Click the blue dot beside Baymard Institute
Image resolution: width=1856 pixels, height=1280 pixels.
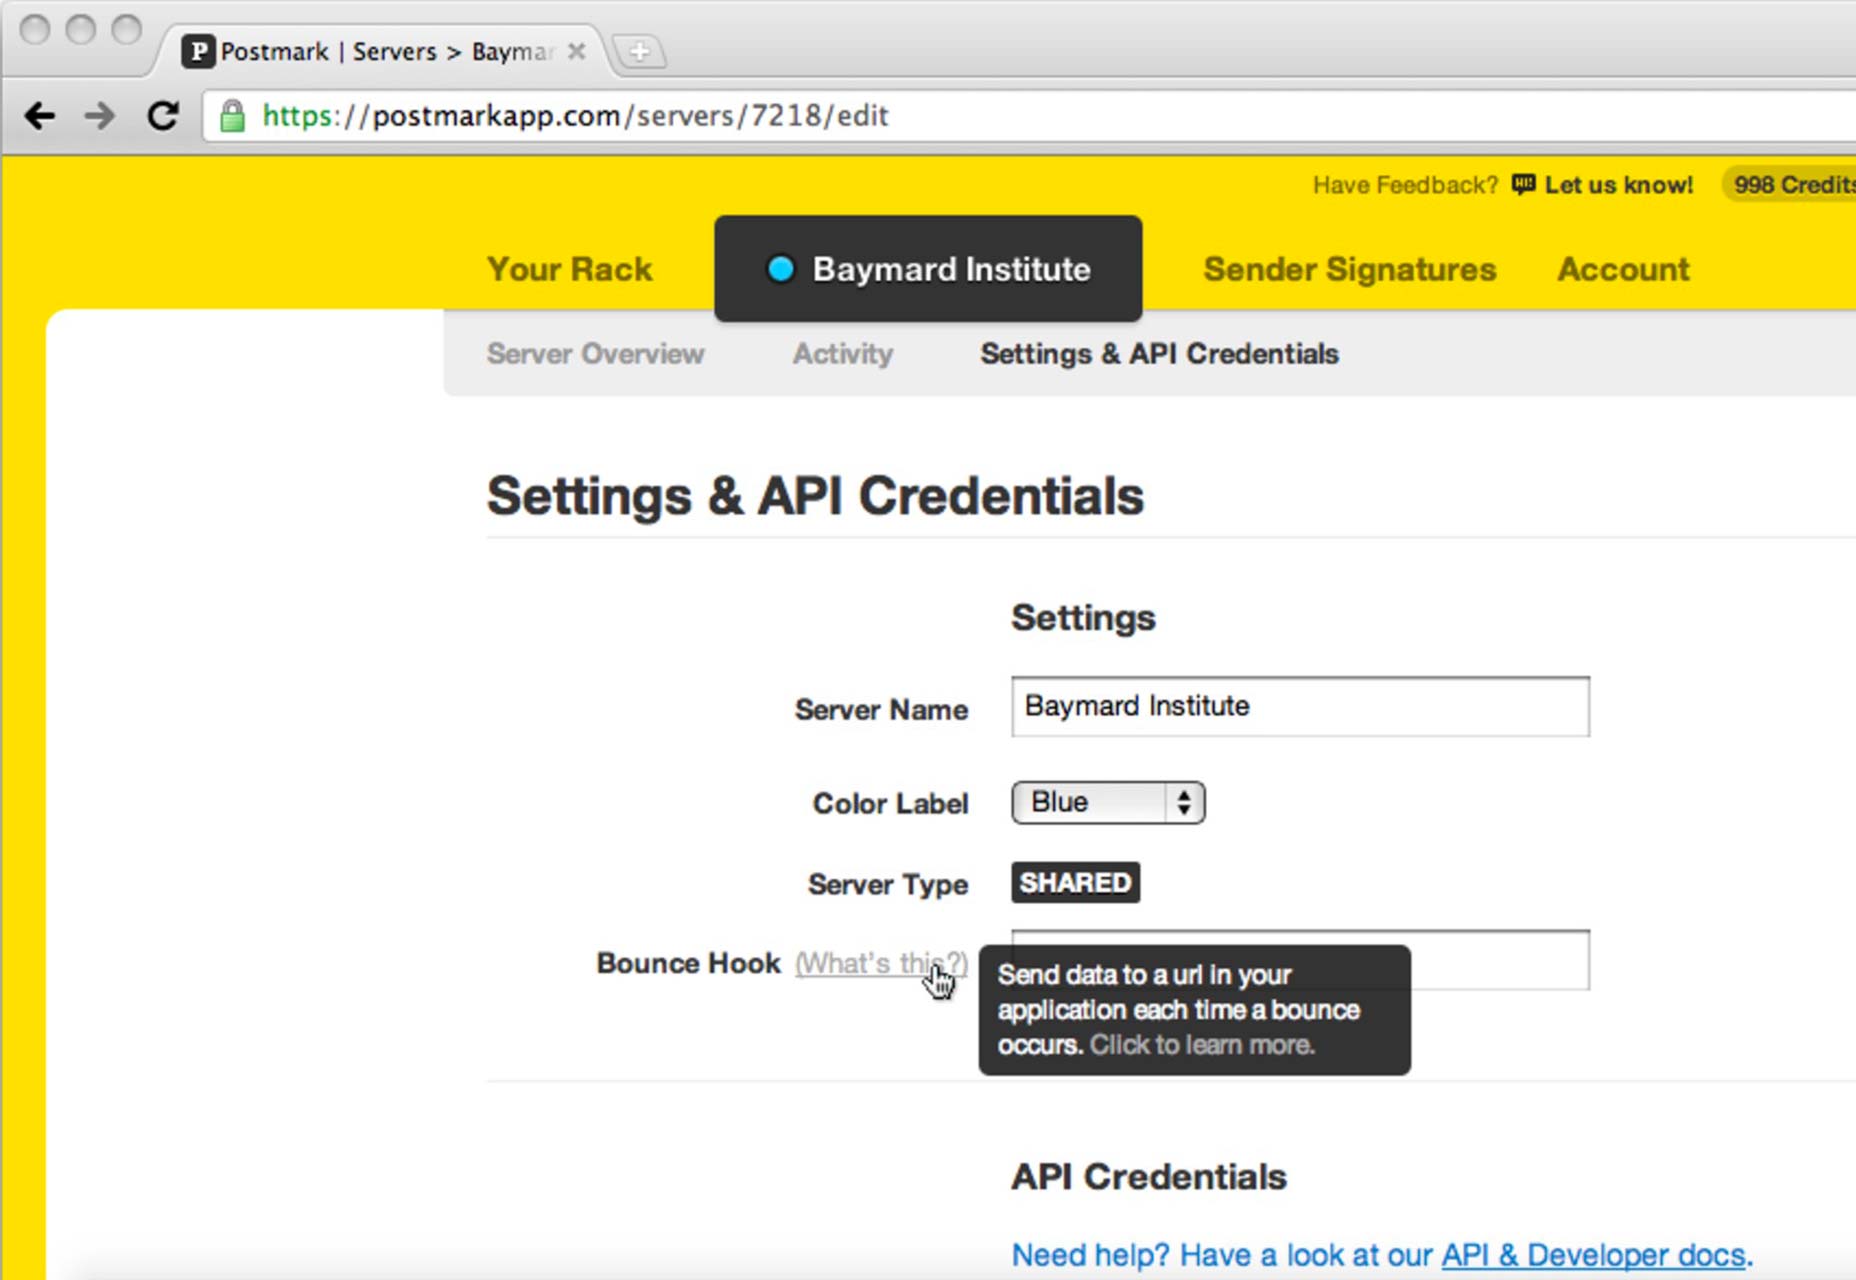[x=780, y=269]
